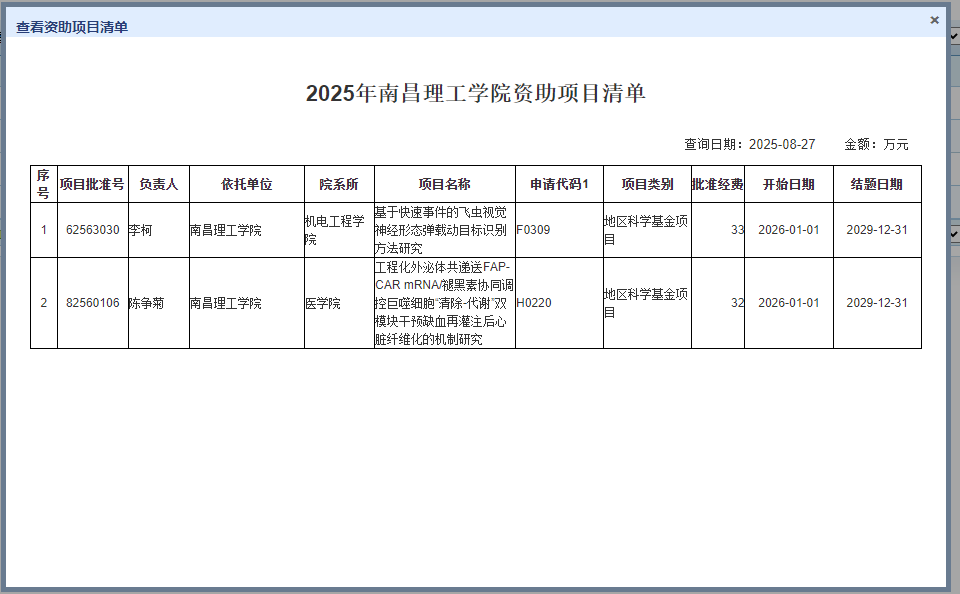
Task: Click the 项目名称 column header
Action: click(x=444, y=184)
